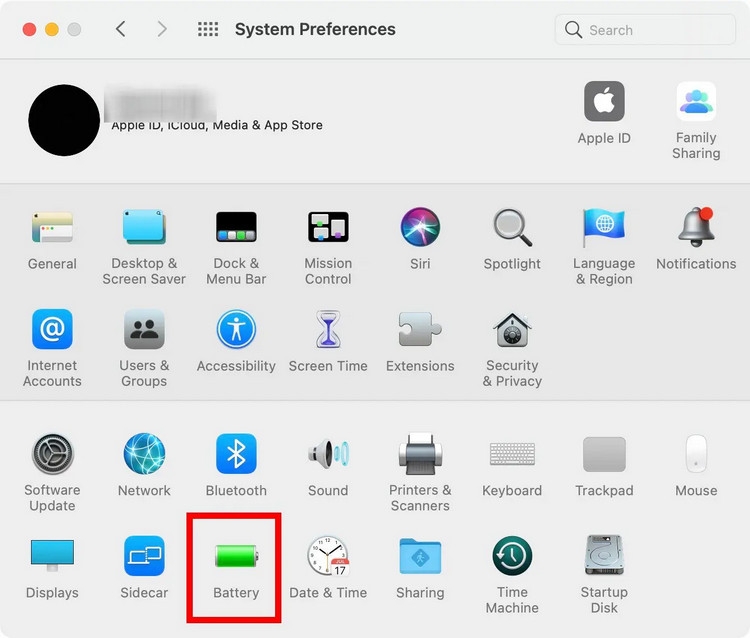The image size is (750, 638).
Task: Show all preferences grid button
Action: click(x=208, y=29)
